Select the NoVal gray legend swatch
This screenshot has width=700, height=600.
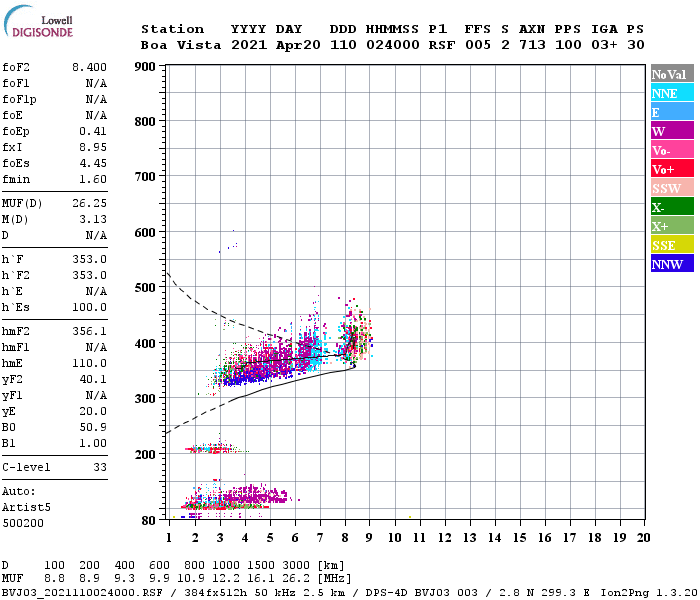672,74
